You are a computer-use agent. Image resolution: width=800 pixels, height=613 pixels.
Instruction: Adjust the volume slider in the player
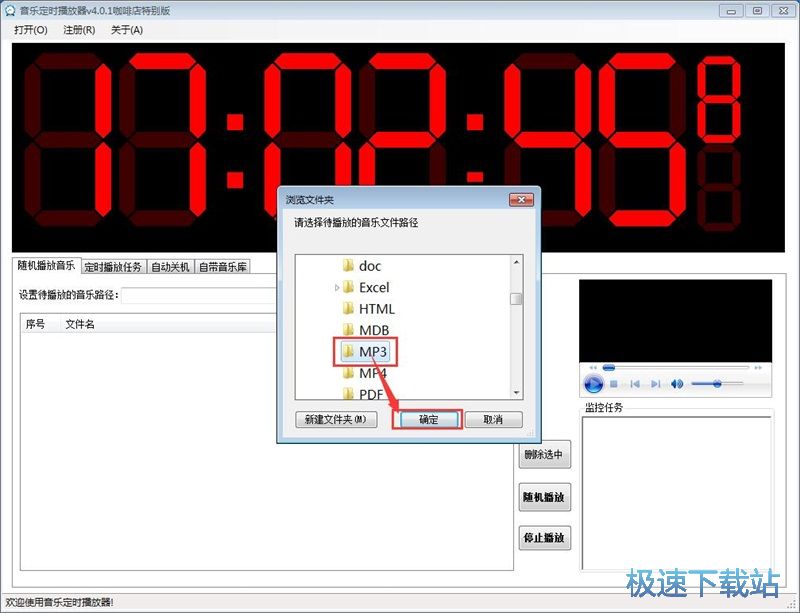coord(718,384)
